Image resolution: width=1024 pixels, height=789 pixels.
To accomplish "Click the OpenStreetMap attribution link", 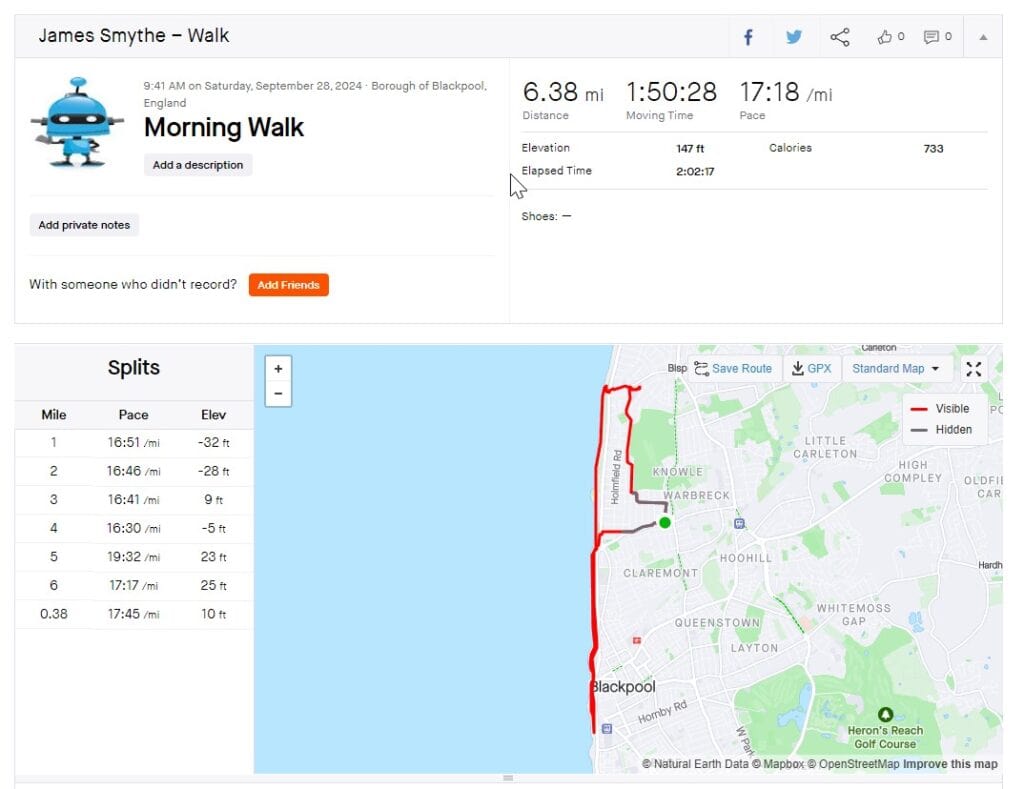I will [853, 764].
